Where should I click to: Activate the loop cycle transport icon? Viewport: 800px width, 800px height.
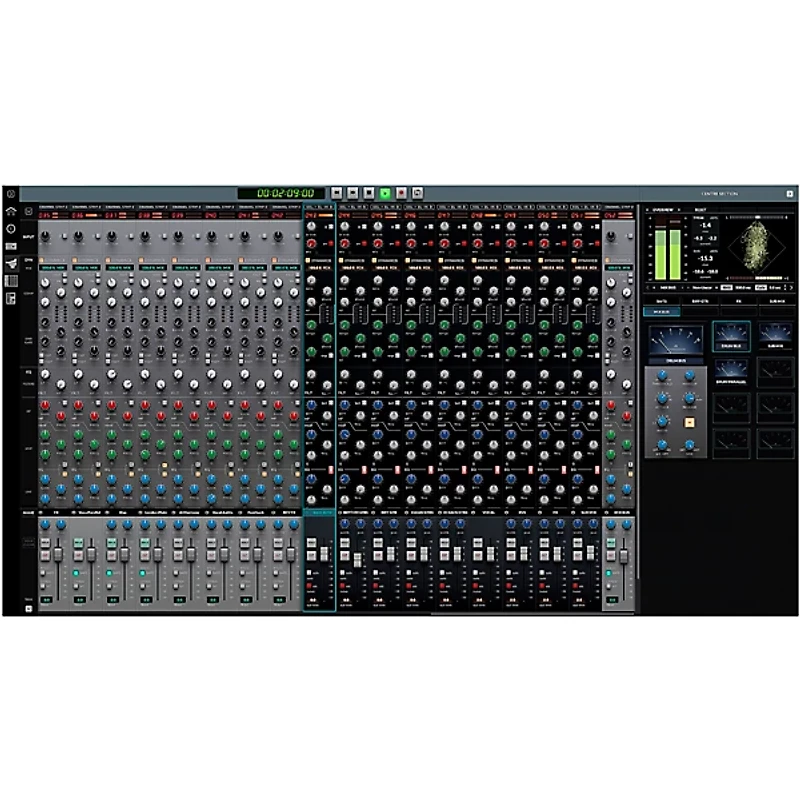(x=416, y=190)
